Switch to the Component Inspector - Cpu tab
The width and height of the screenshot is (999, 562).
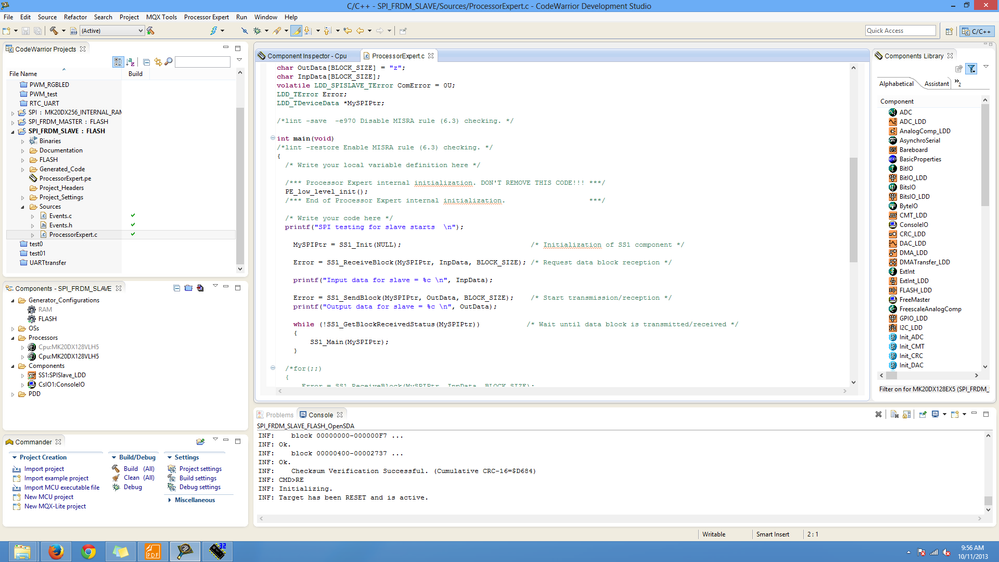[x=306, y=56]
